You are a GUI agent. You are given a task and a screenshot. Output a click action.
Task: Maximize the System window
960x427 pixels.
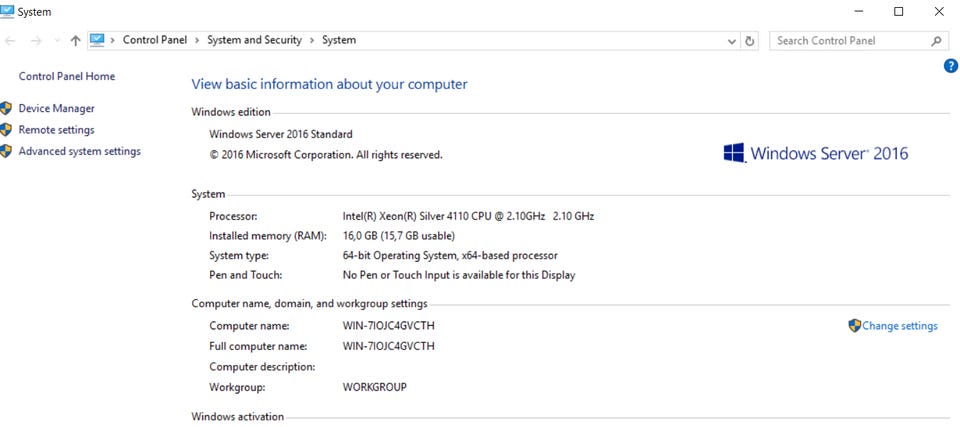tap(899, 12)
